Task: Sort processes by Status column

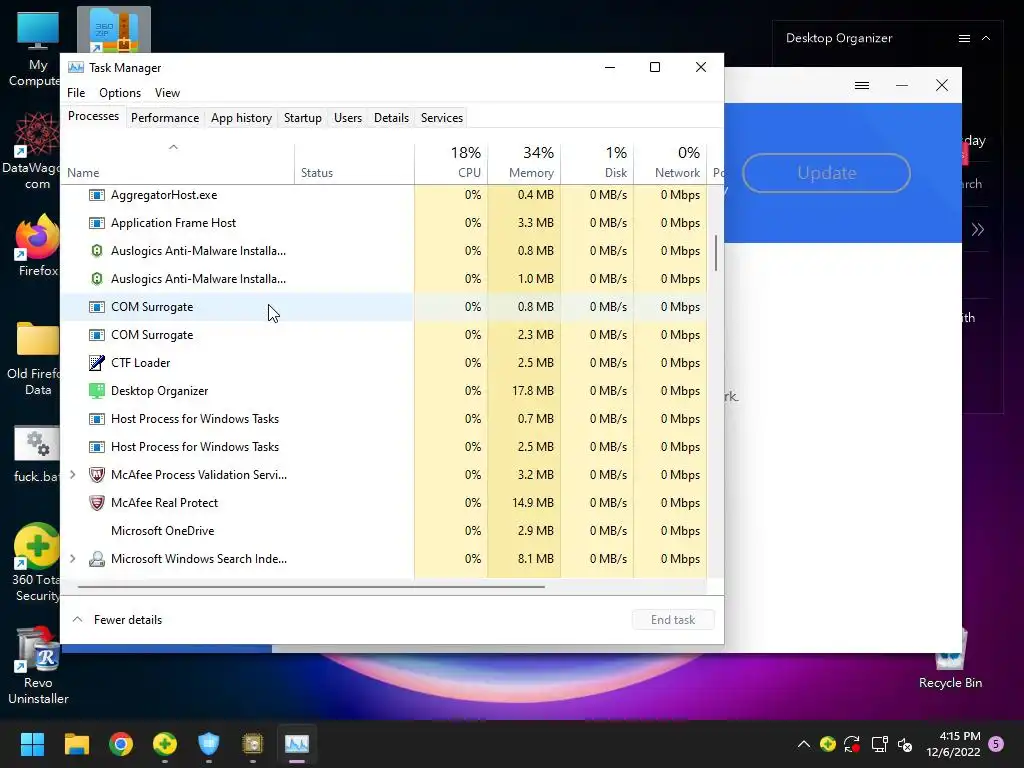Action: (354, 164)
